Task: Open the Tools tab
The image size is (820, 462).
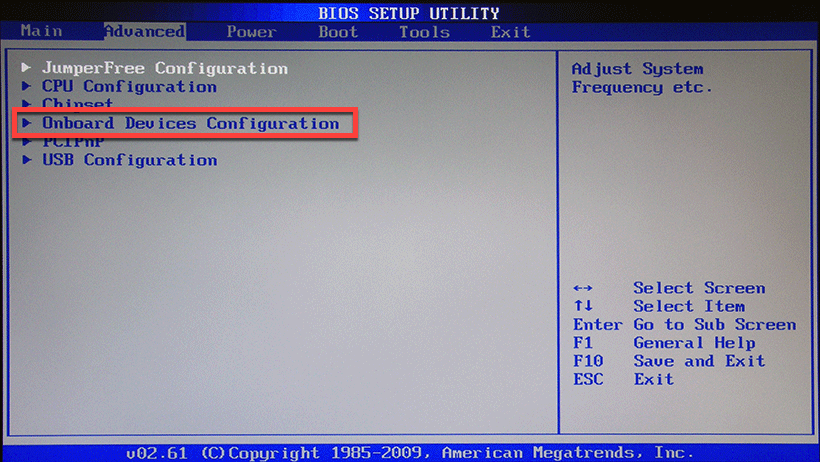Action: [x=424, y=31]
